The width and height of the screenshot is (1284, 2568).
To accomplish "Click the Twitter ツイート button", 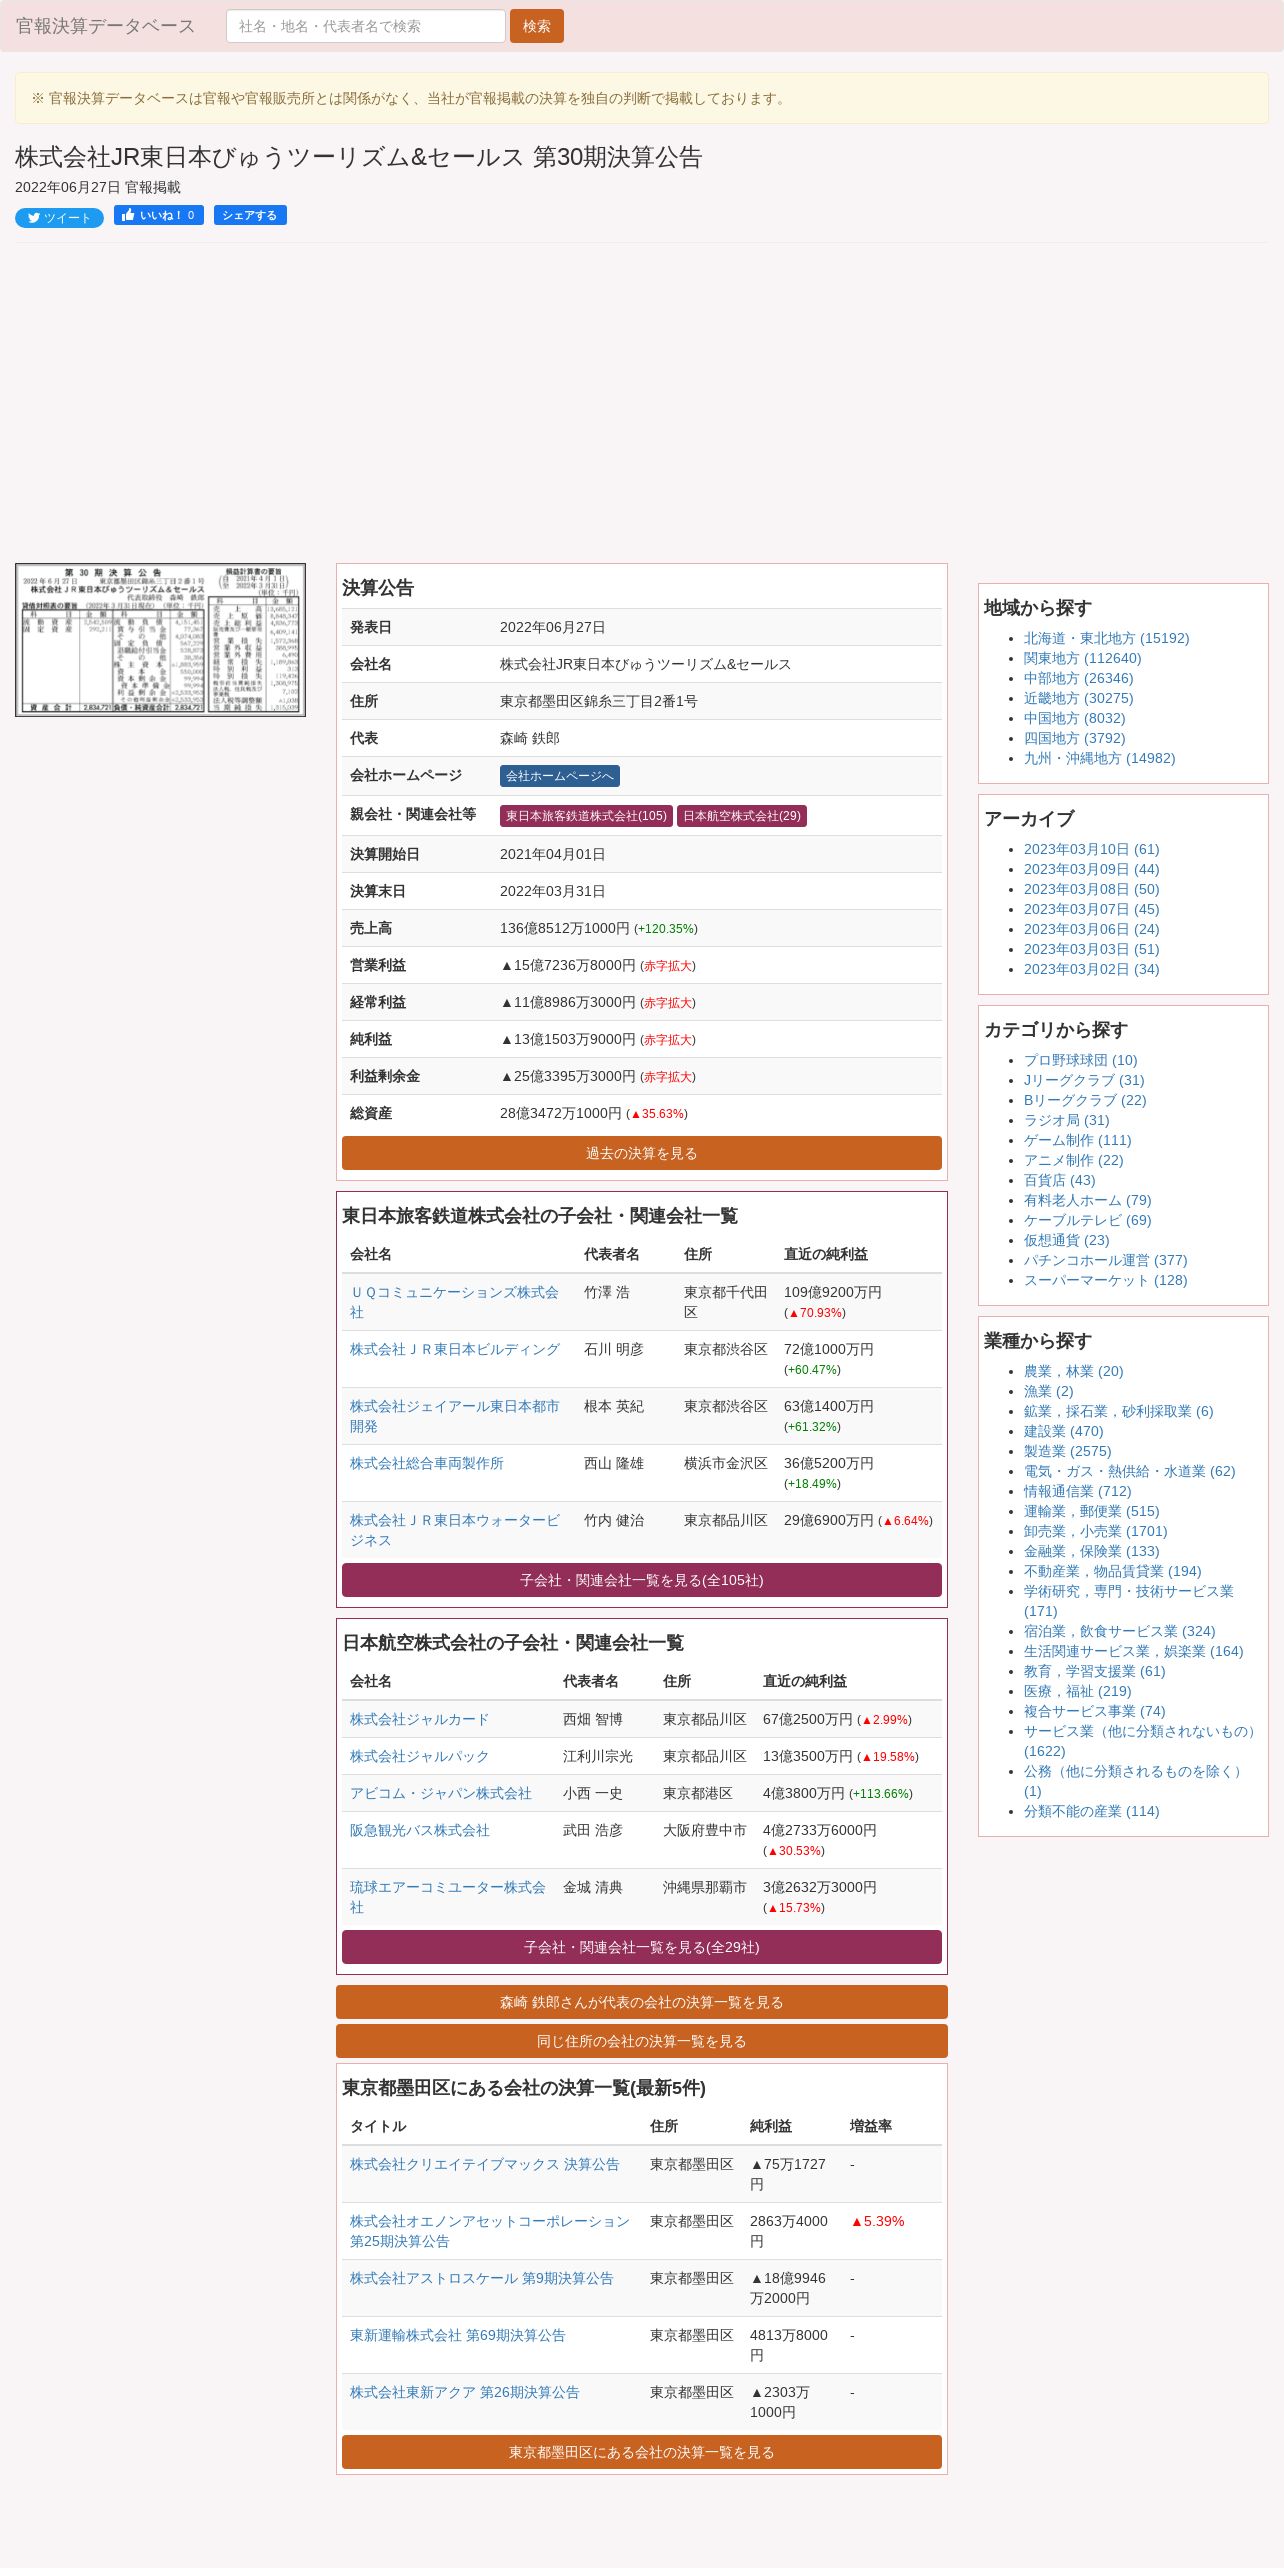I will pos(59,217).
